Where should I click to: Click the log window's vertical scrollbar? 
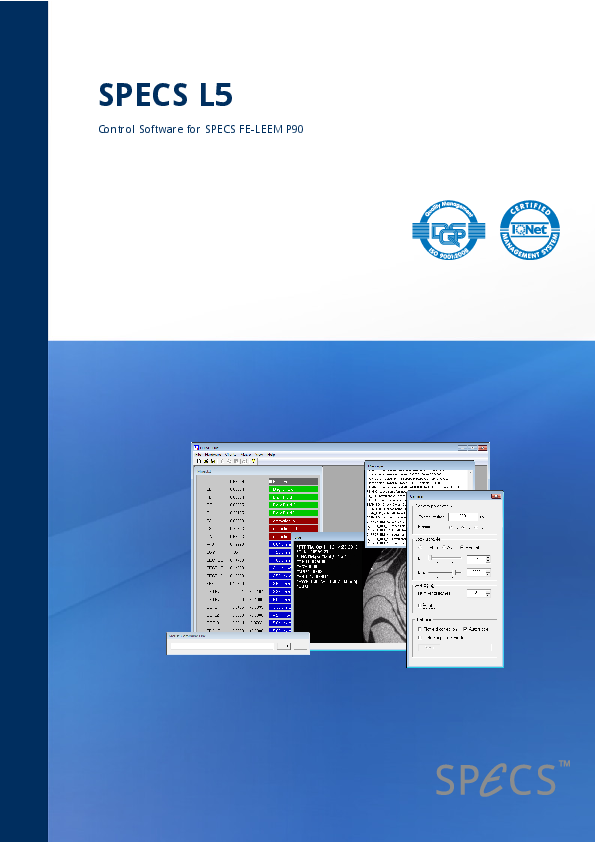point(470,479)
